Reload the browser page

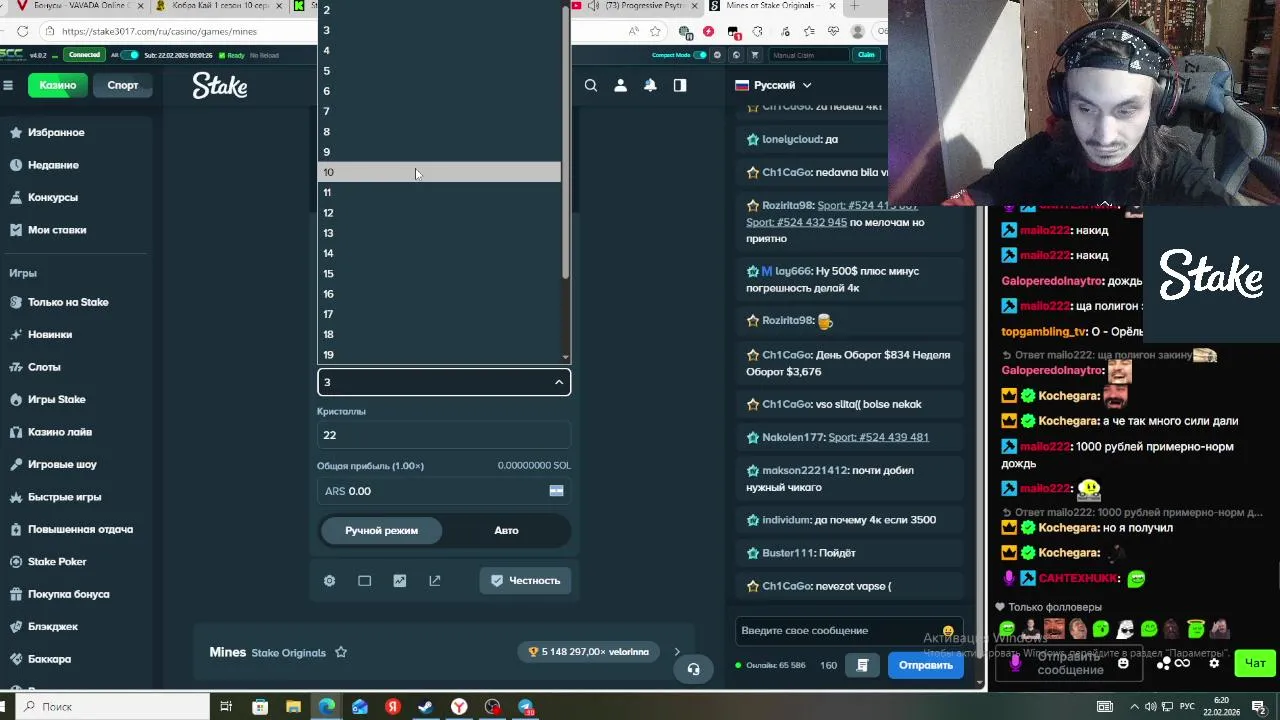22,31
